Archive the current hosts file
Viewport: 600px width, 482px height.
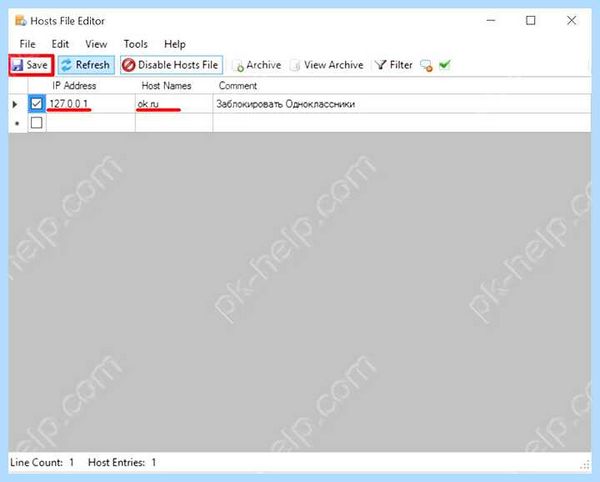[x=257, y=65]
